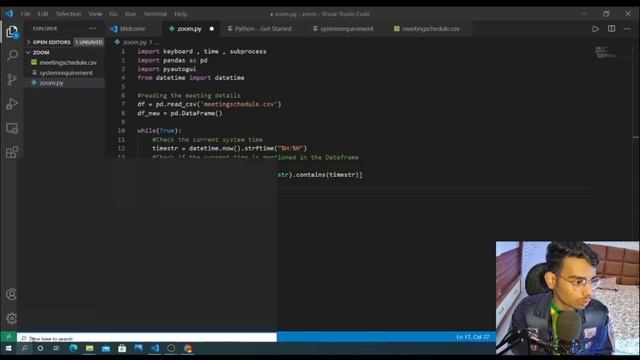Viewport: 640px width, 360px height.
Task: Open Microsoft Store from the taskbar
Action: [x=122, y=349]
